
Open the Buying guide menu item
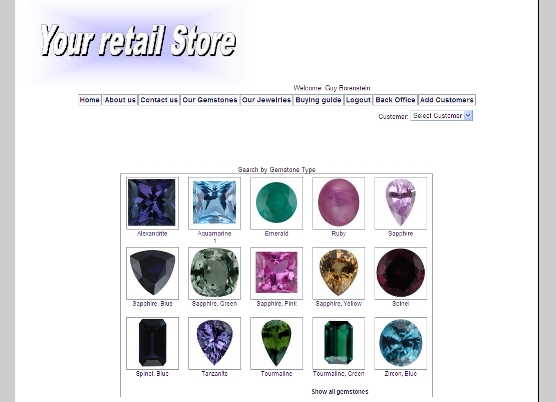coord(318,100)
